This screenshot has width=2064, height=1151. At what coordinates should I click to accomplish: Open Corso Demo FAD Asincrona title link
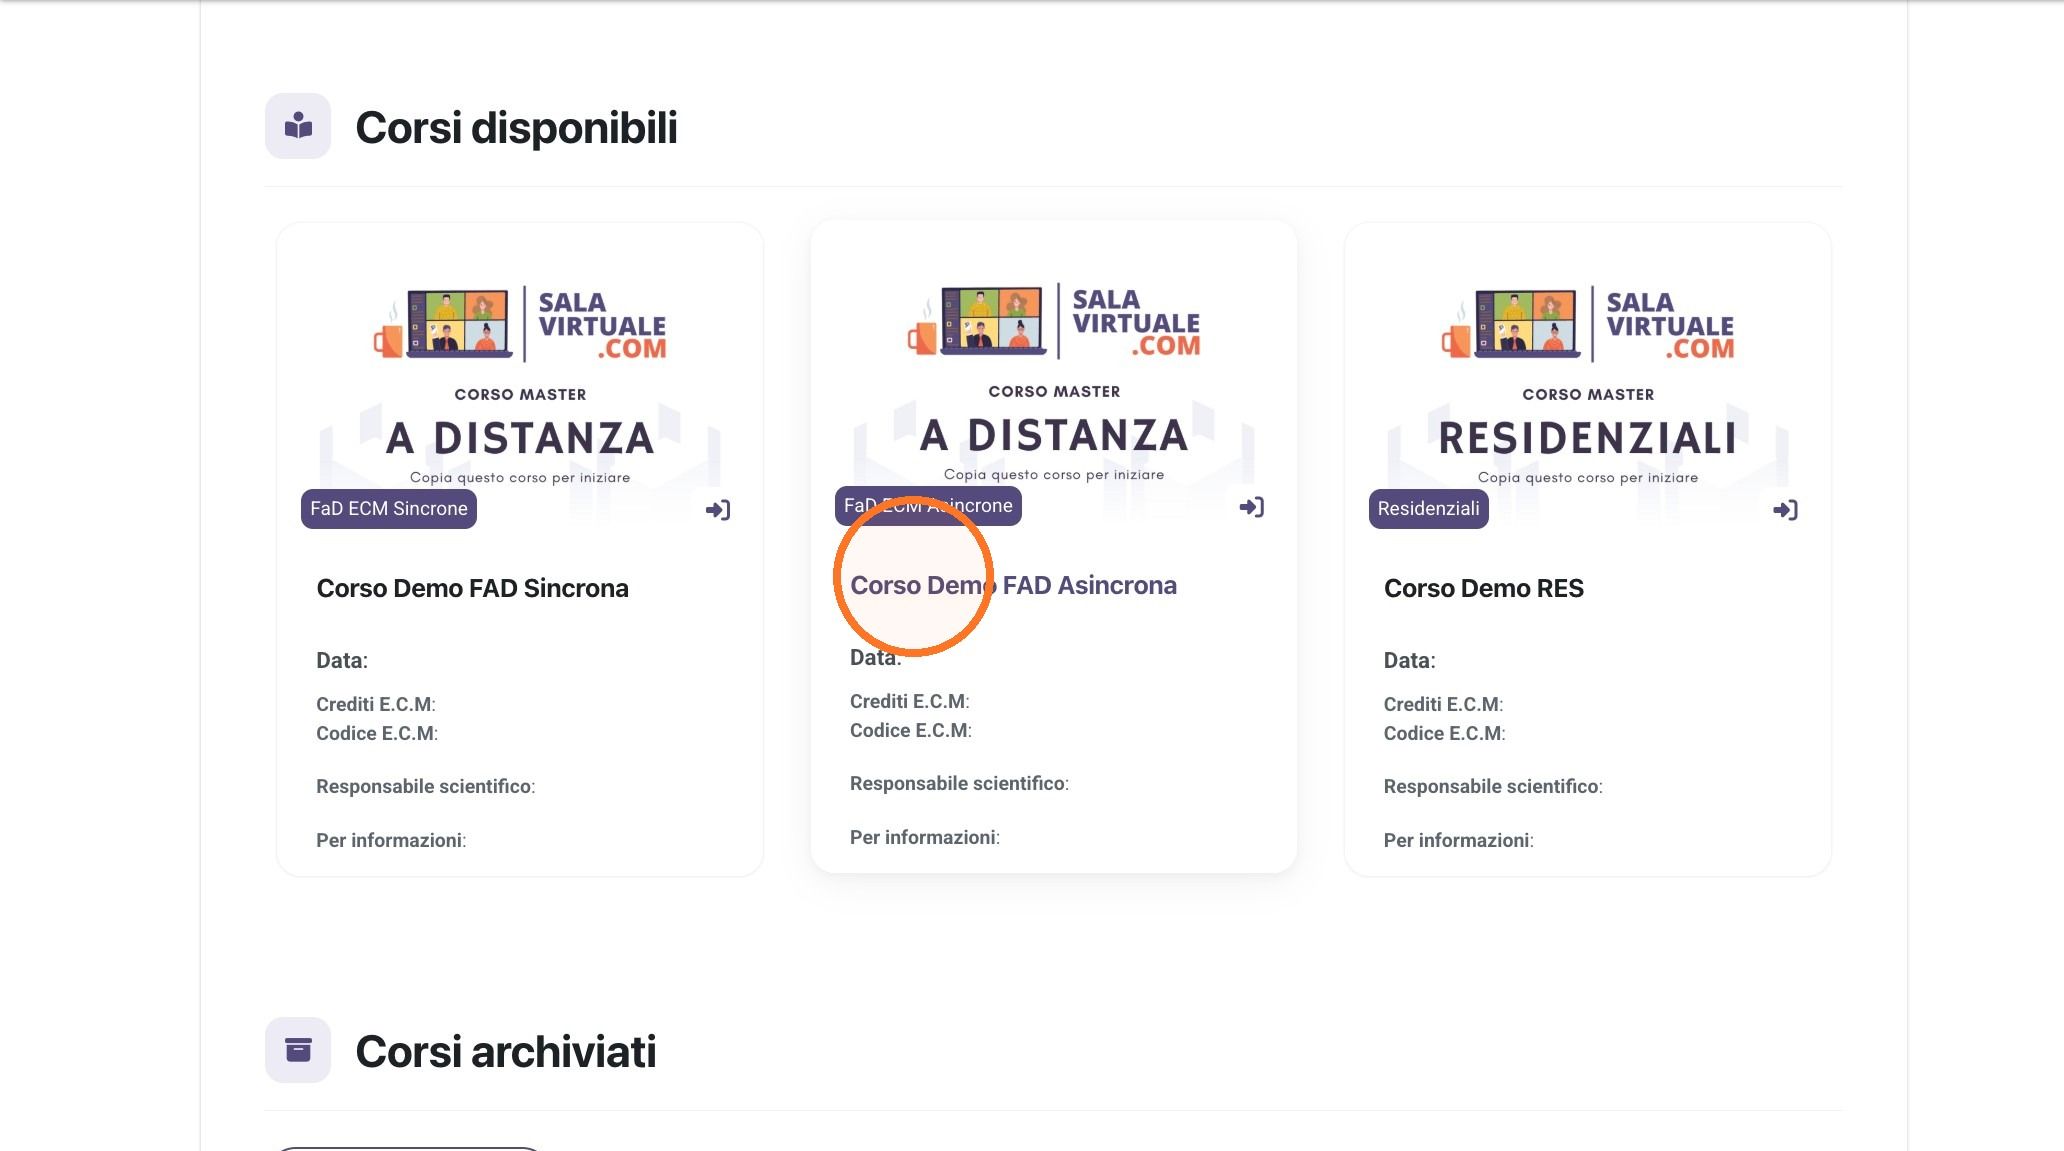1013,585
